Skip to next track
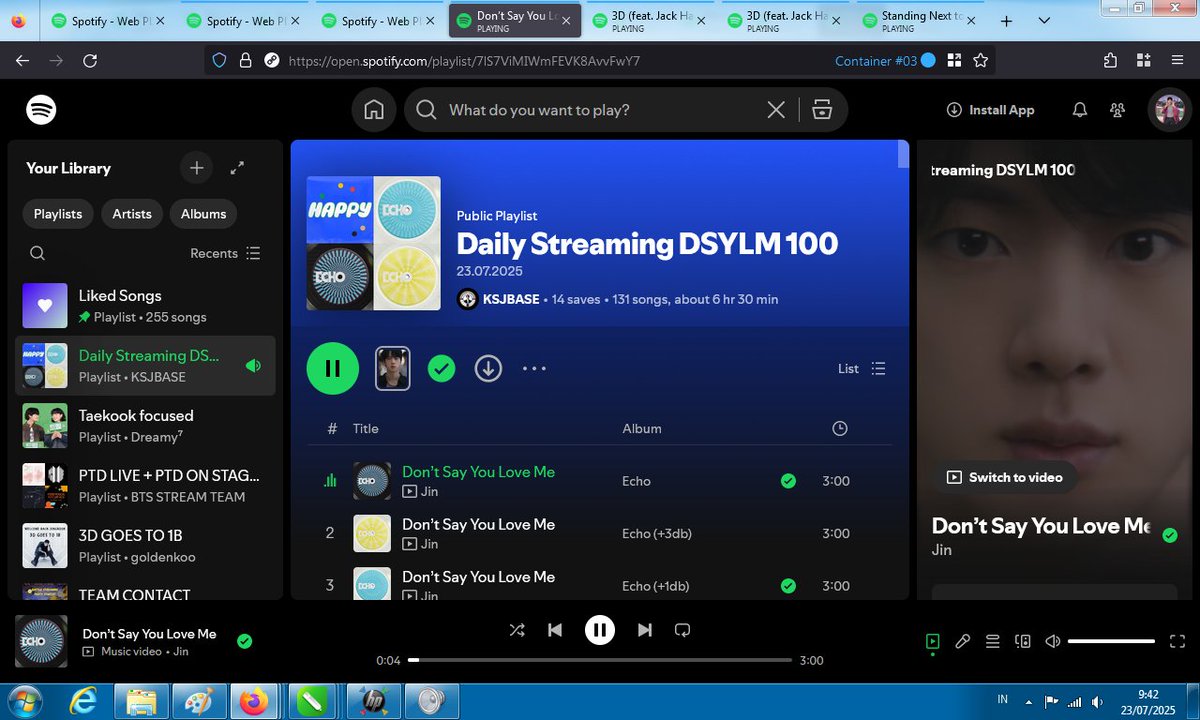 (x=644, y=630)
